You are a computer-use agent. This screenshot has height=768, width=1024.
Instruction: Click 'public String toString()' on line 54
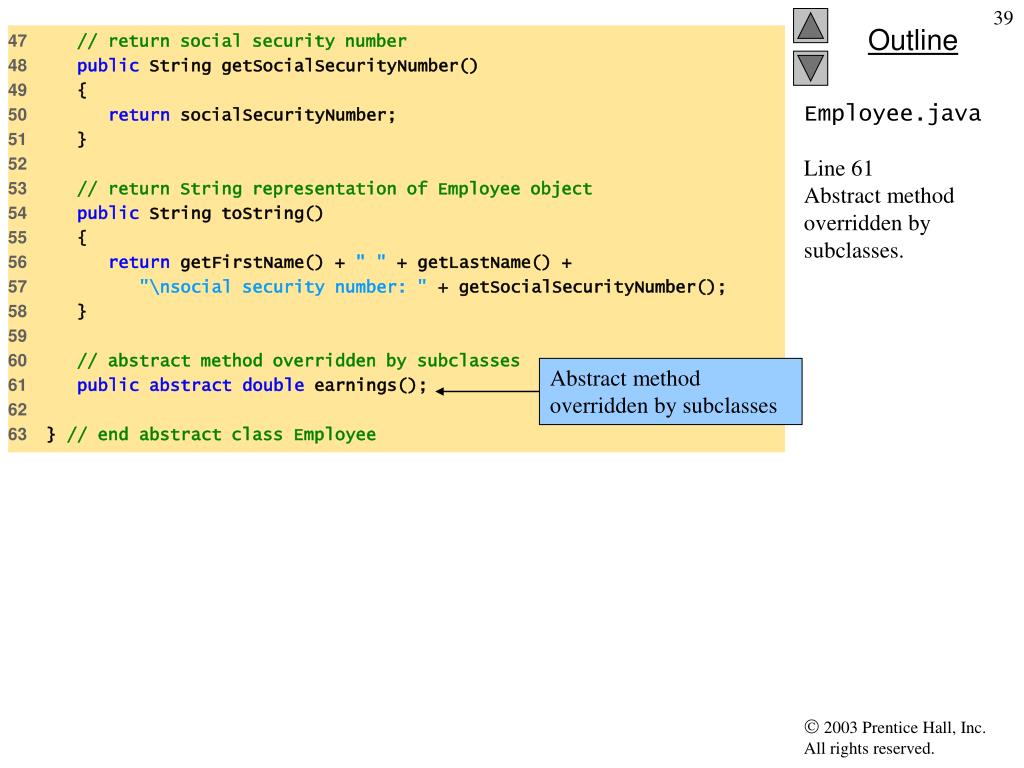(200, 214)
